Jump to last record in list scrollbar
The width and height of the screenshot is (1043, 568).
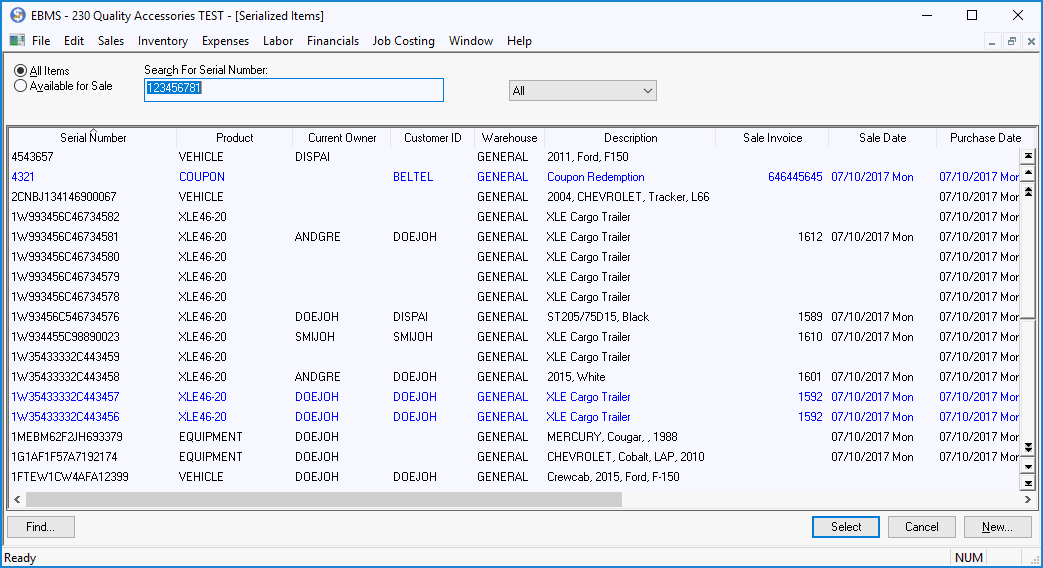[1028, 484]
